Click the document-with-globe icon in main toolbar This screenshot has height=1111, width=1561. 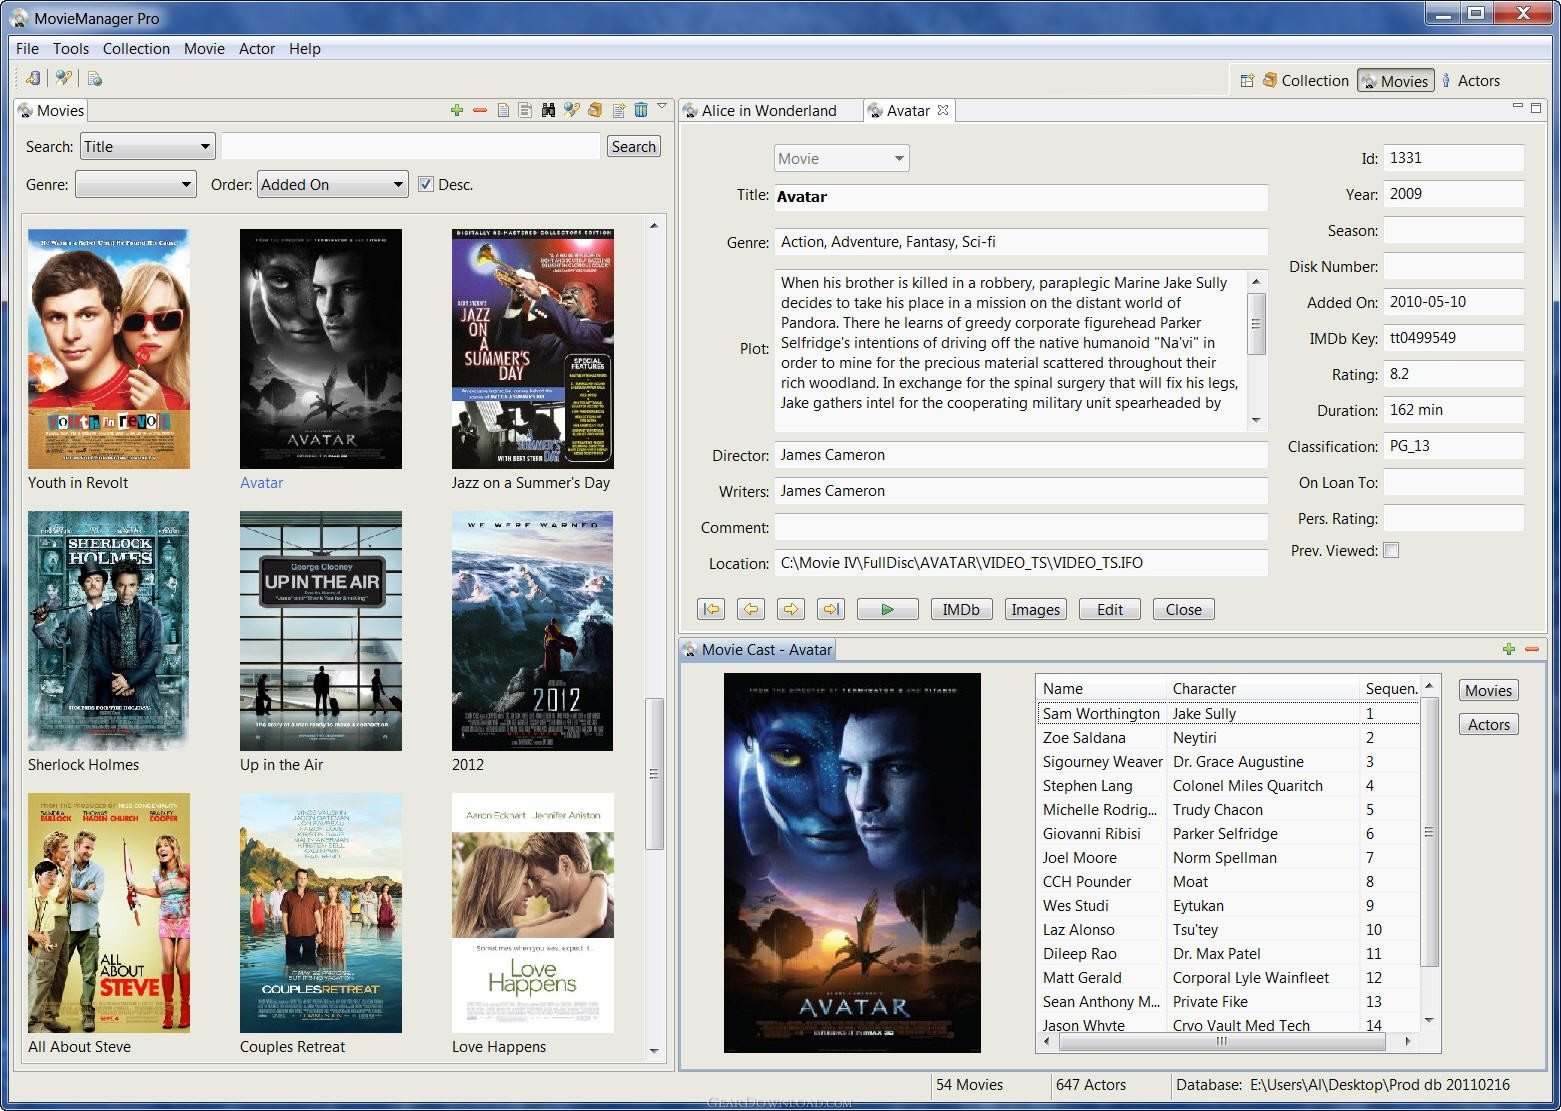click(94, 78)
